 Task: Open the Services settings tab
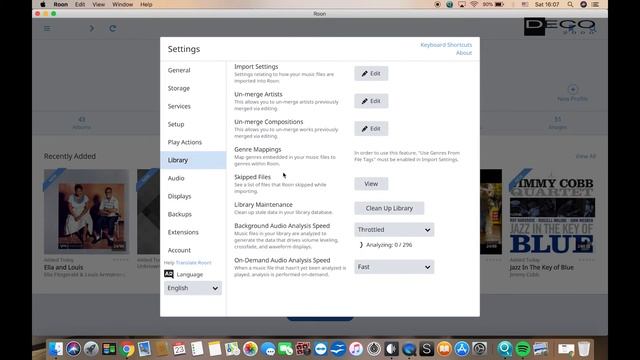point(193,106)
